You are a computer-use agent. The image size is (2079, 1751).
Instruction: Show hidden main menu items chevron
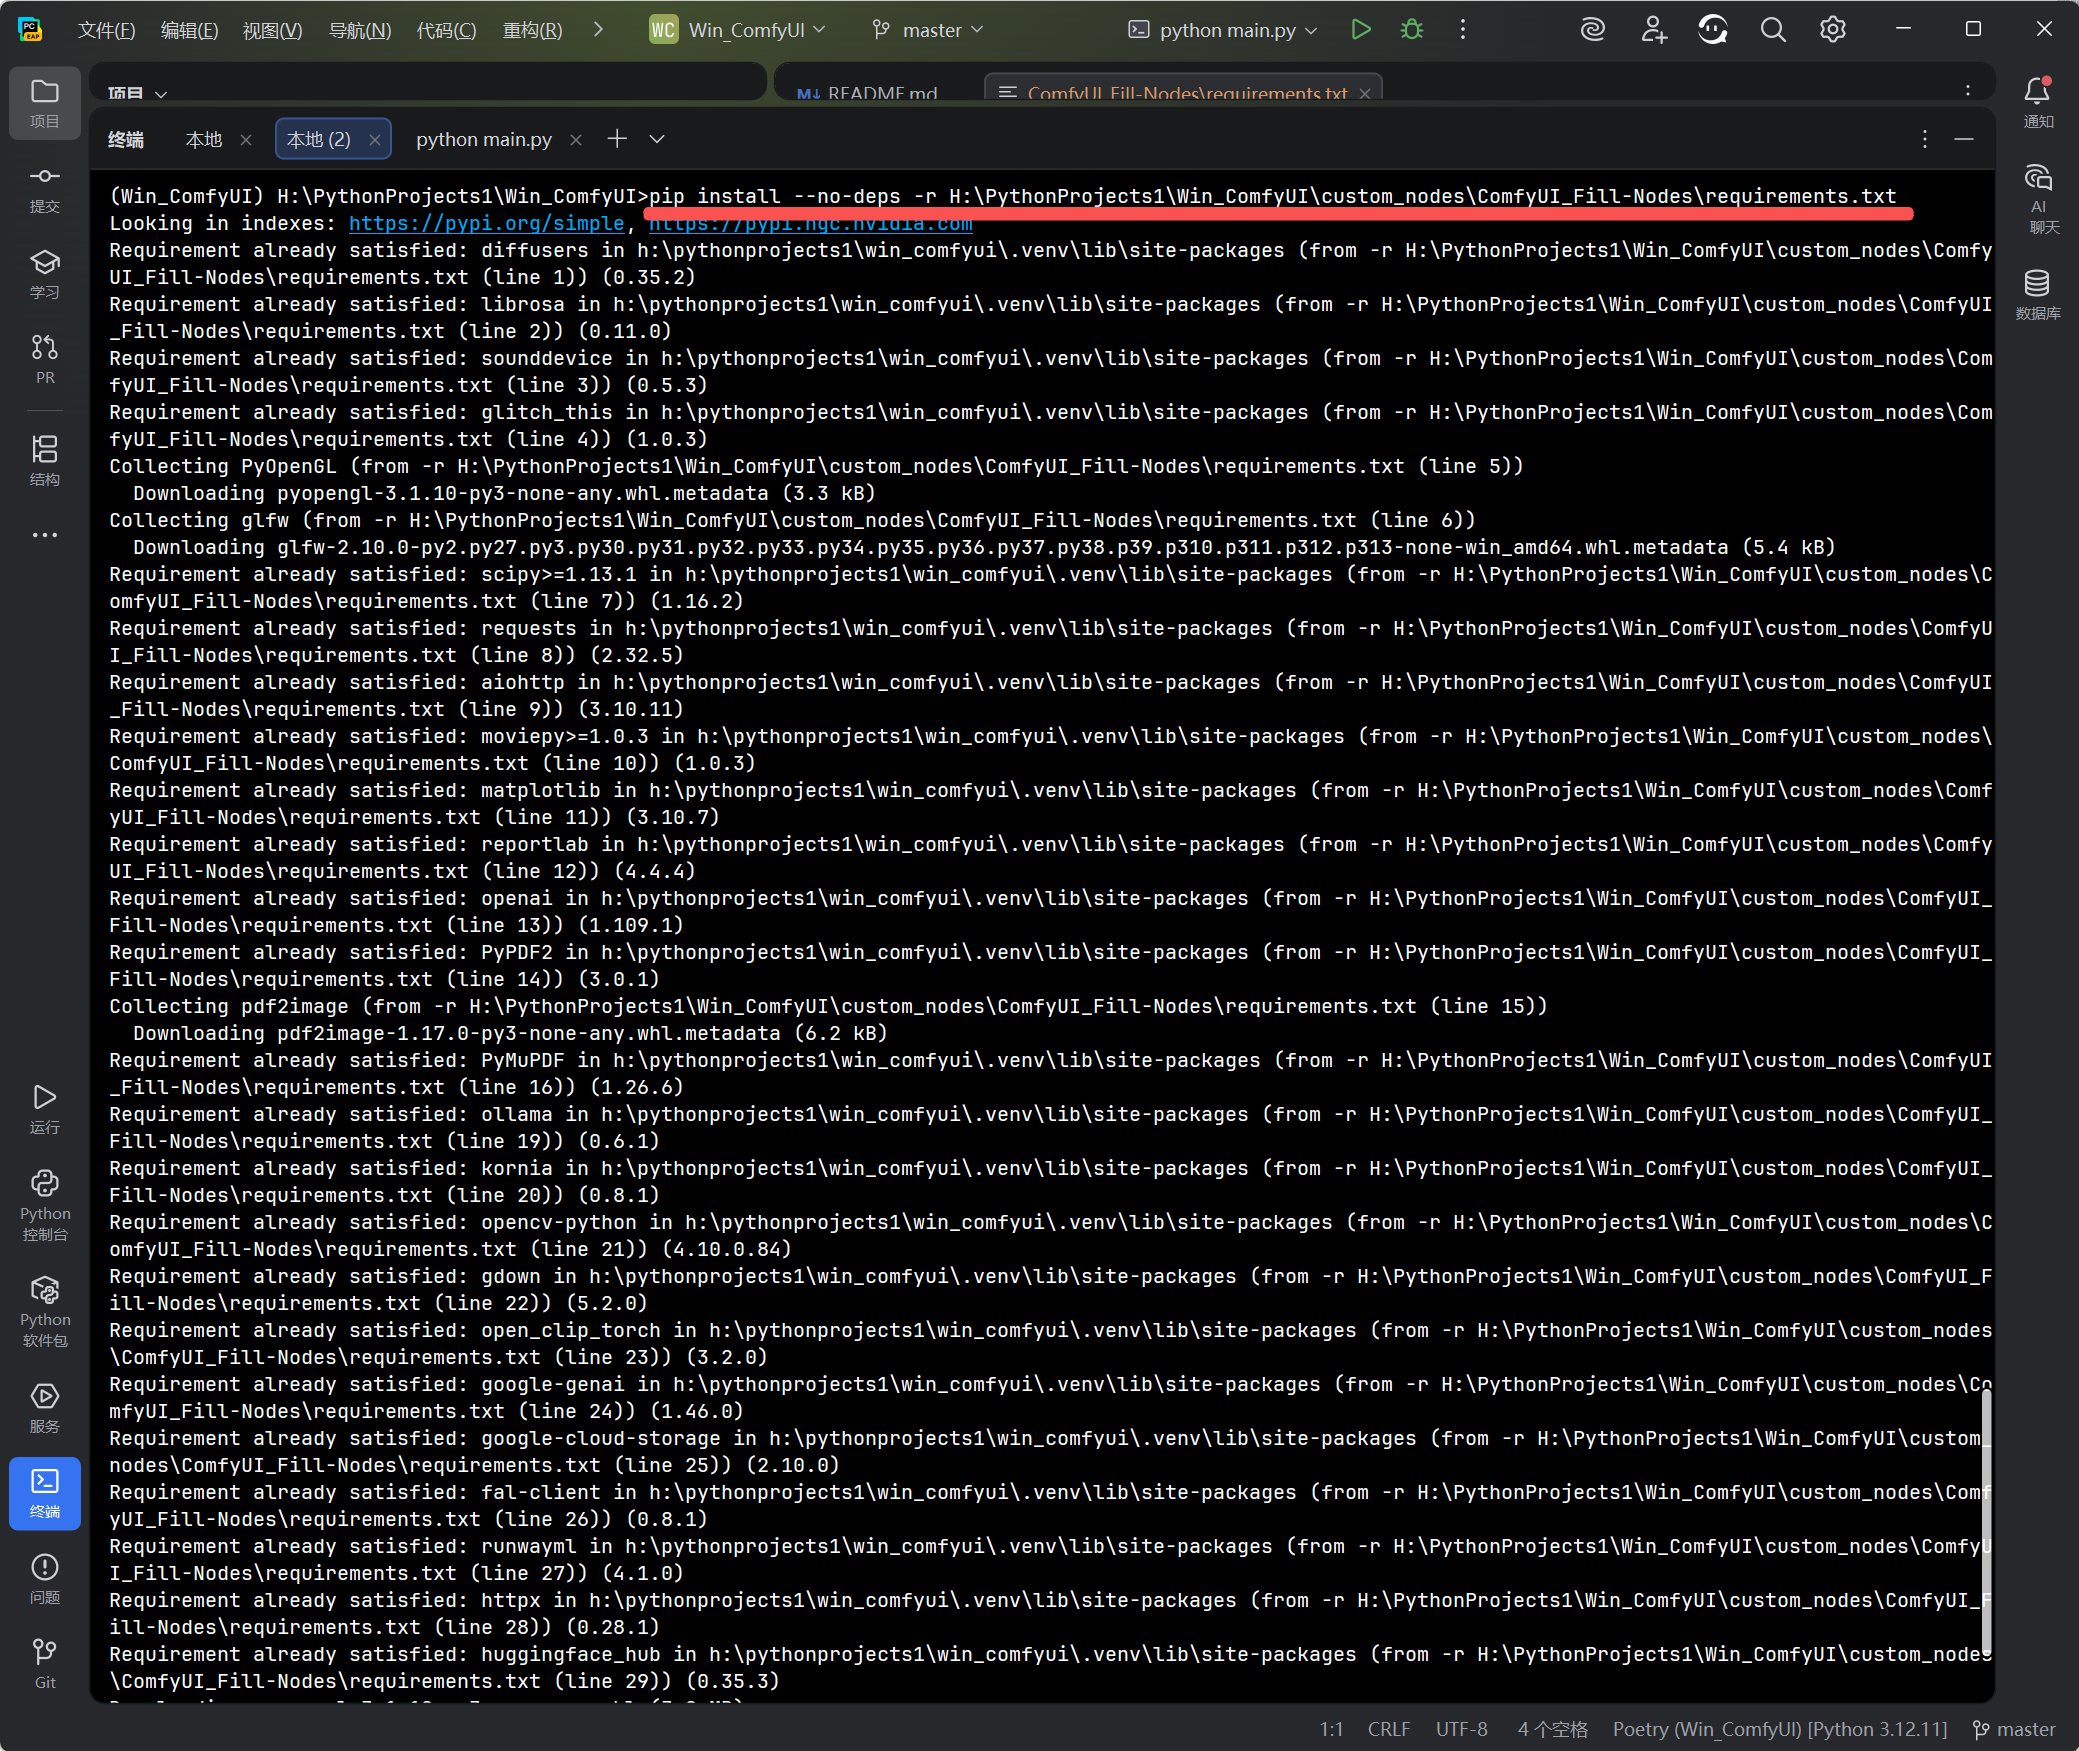[x=598, y=30]
